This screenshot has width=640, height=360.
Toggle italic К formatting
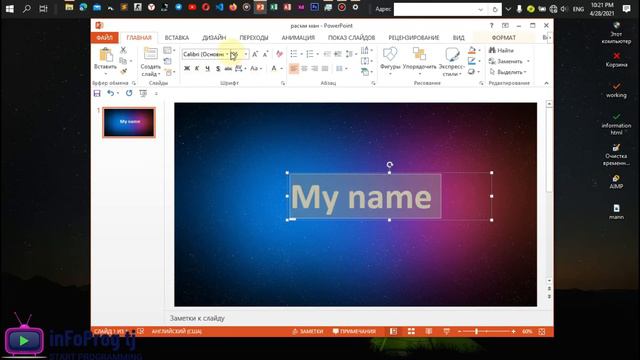pyautogui.click(x=197, y=69)
